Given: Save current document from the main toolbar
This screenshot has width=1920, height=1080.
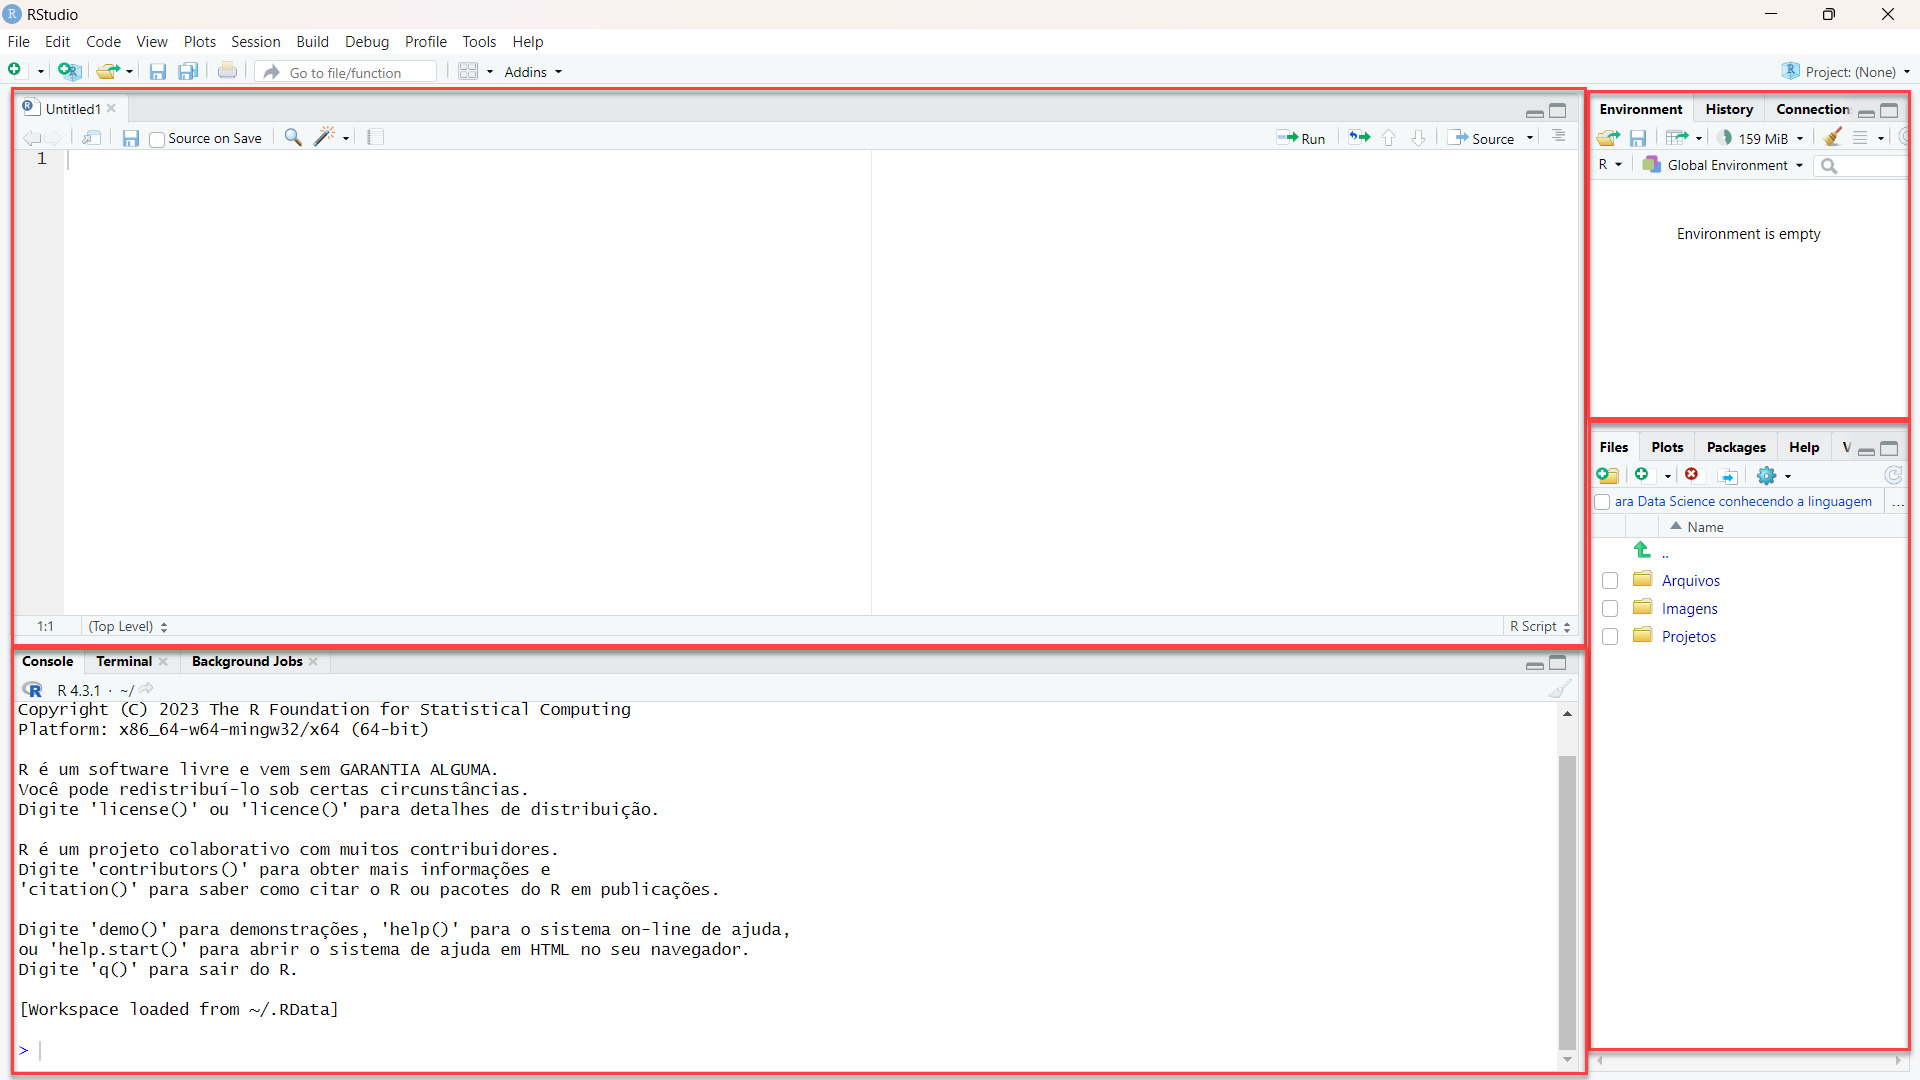Looking at the screenshot, I should (x=157, y=72).
